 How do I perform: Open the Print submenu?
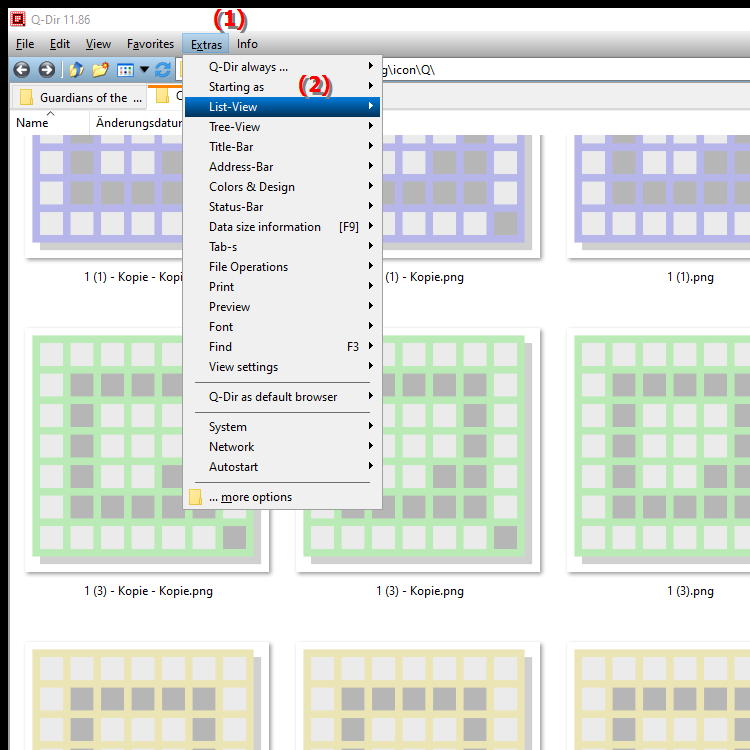tap(282, 287)
